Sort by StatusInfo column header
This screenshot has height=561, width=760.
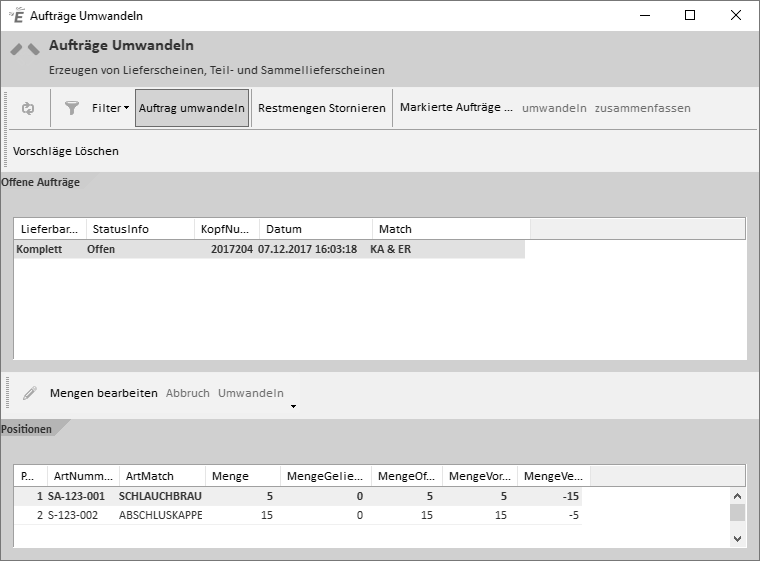pyautogui.click(x=140, y=229)
